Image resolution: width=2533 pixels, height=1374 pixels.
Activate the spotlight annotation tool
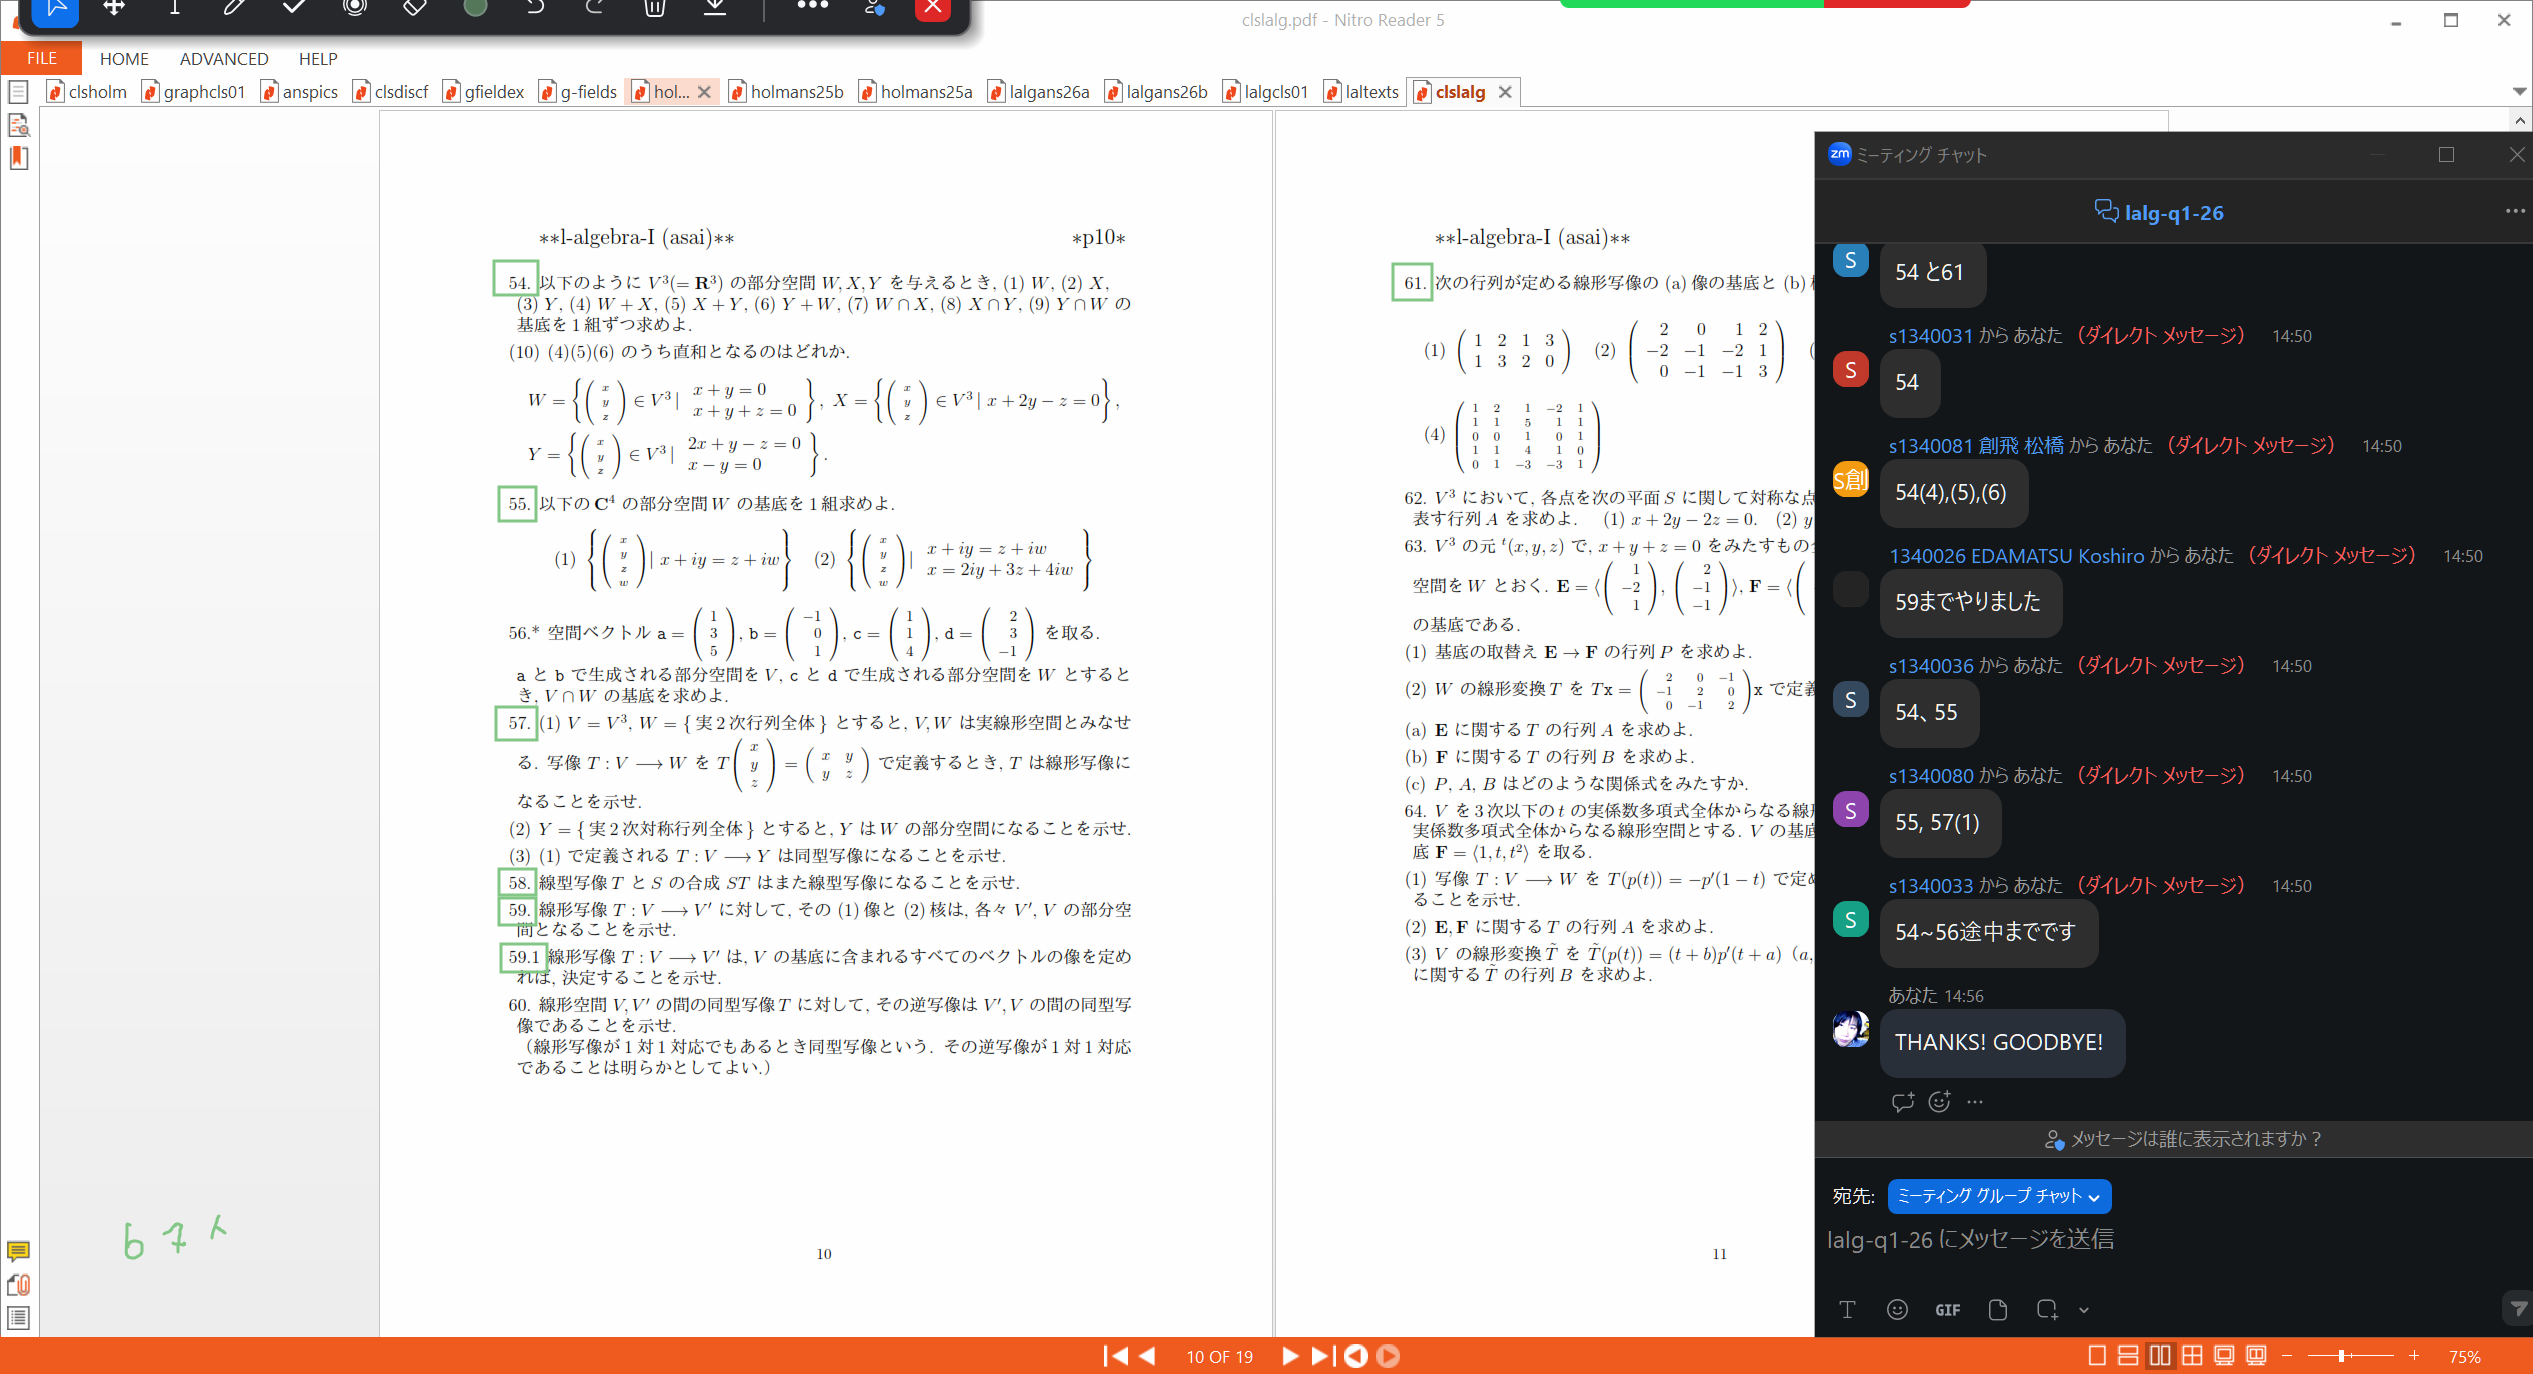[x=354, y=8]
